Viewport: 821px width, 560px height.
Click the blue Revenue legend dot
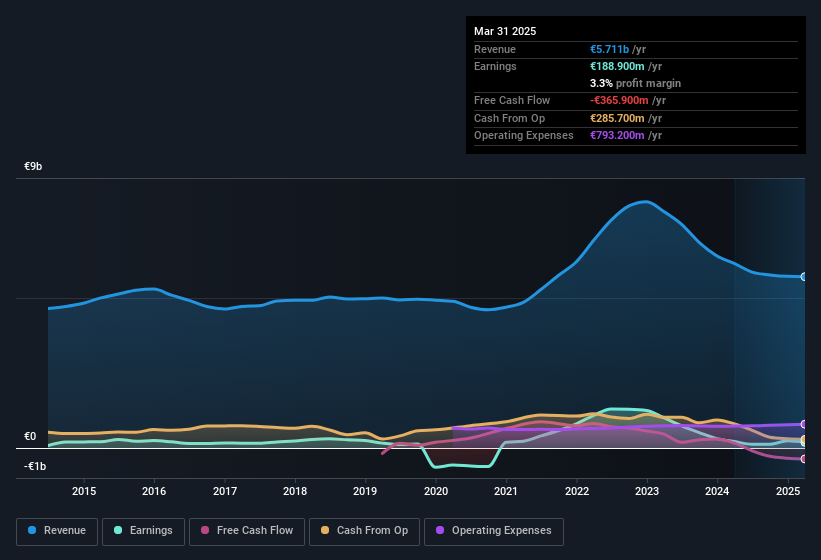coord(32,530)
